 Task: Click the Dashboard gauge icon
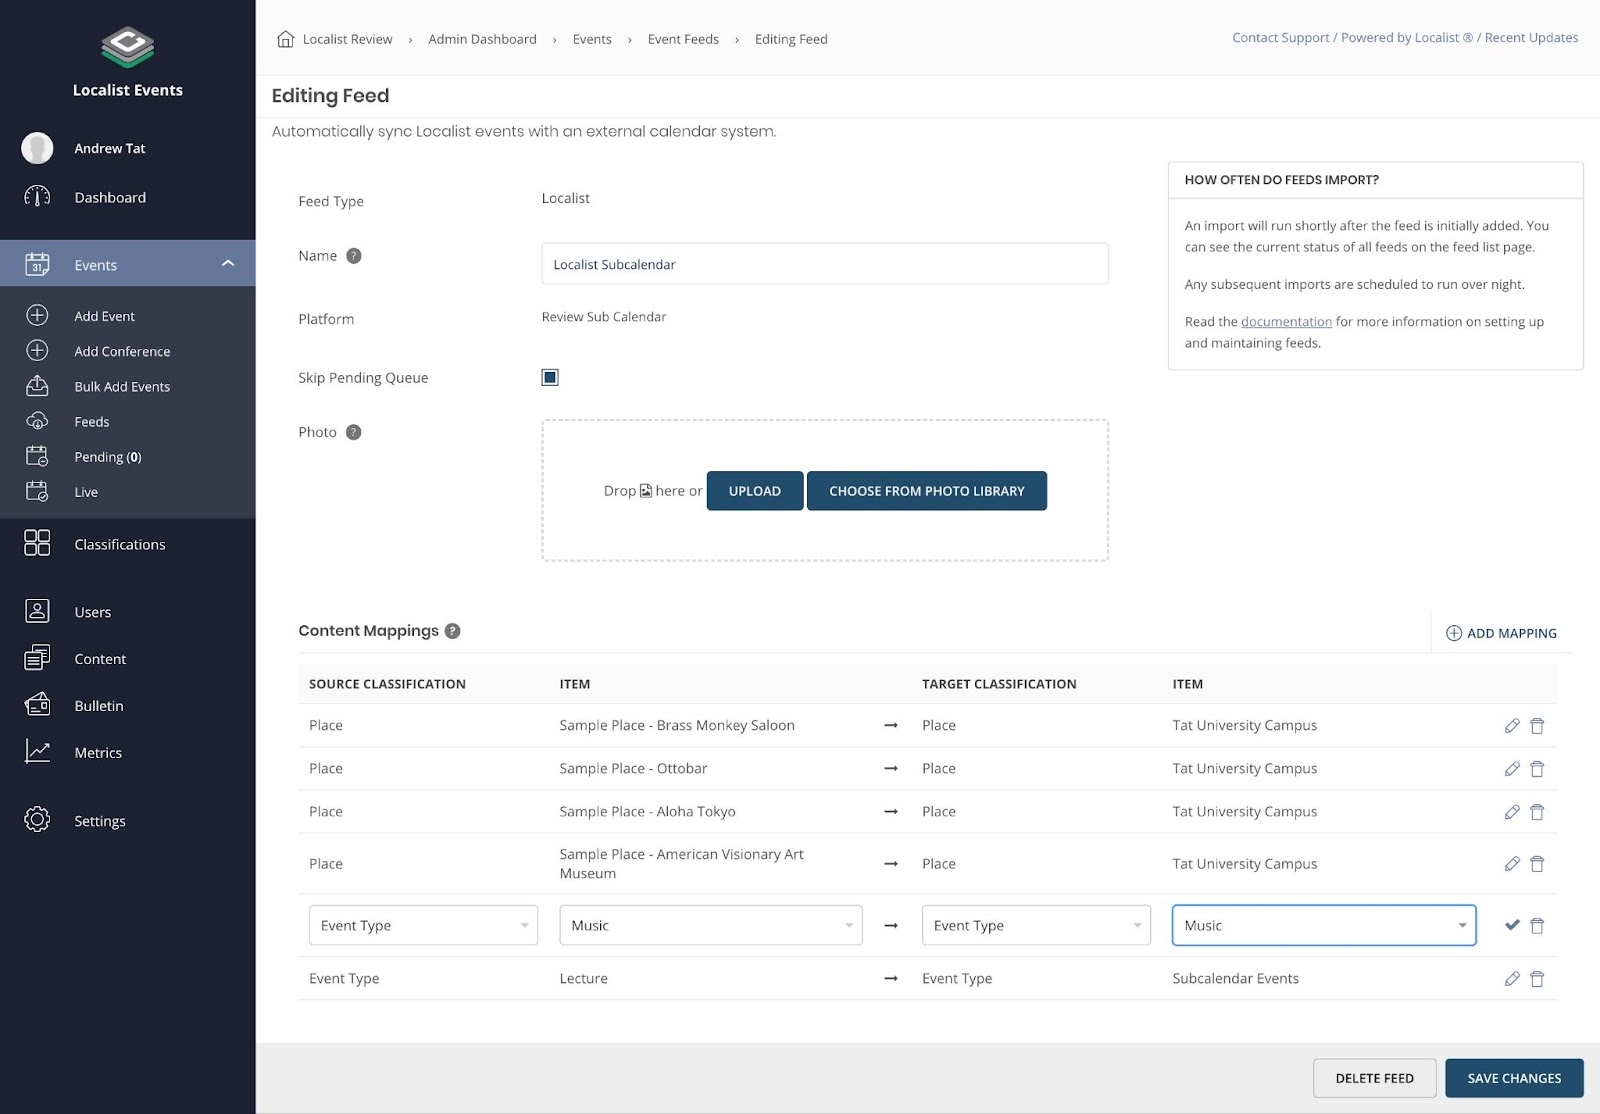point(37,197)
